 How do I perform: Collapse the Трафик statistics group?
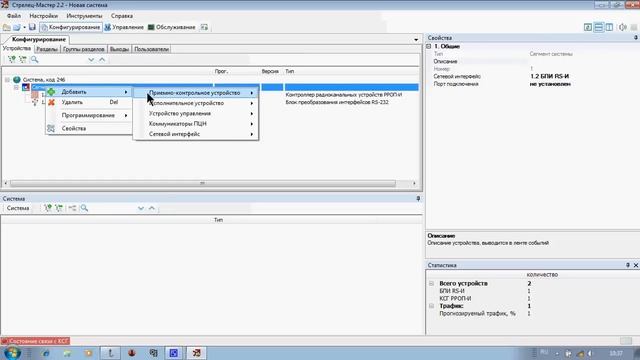(431, 306)
